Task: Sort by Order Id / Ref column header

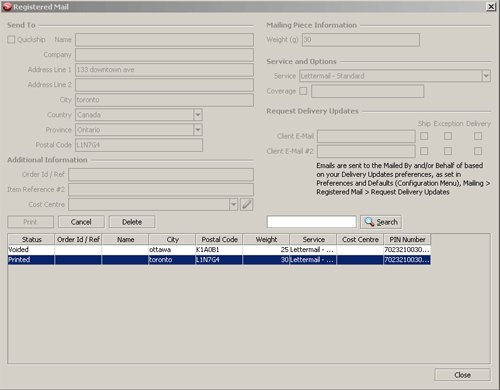Action: (x=78, y=239)
